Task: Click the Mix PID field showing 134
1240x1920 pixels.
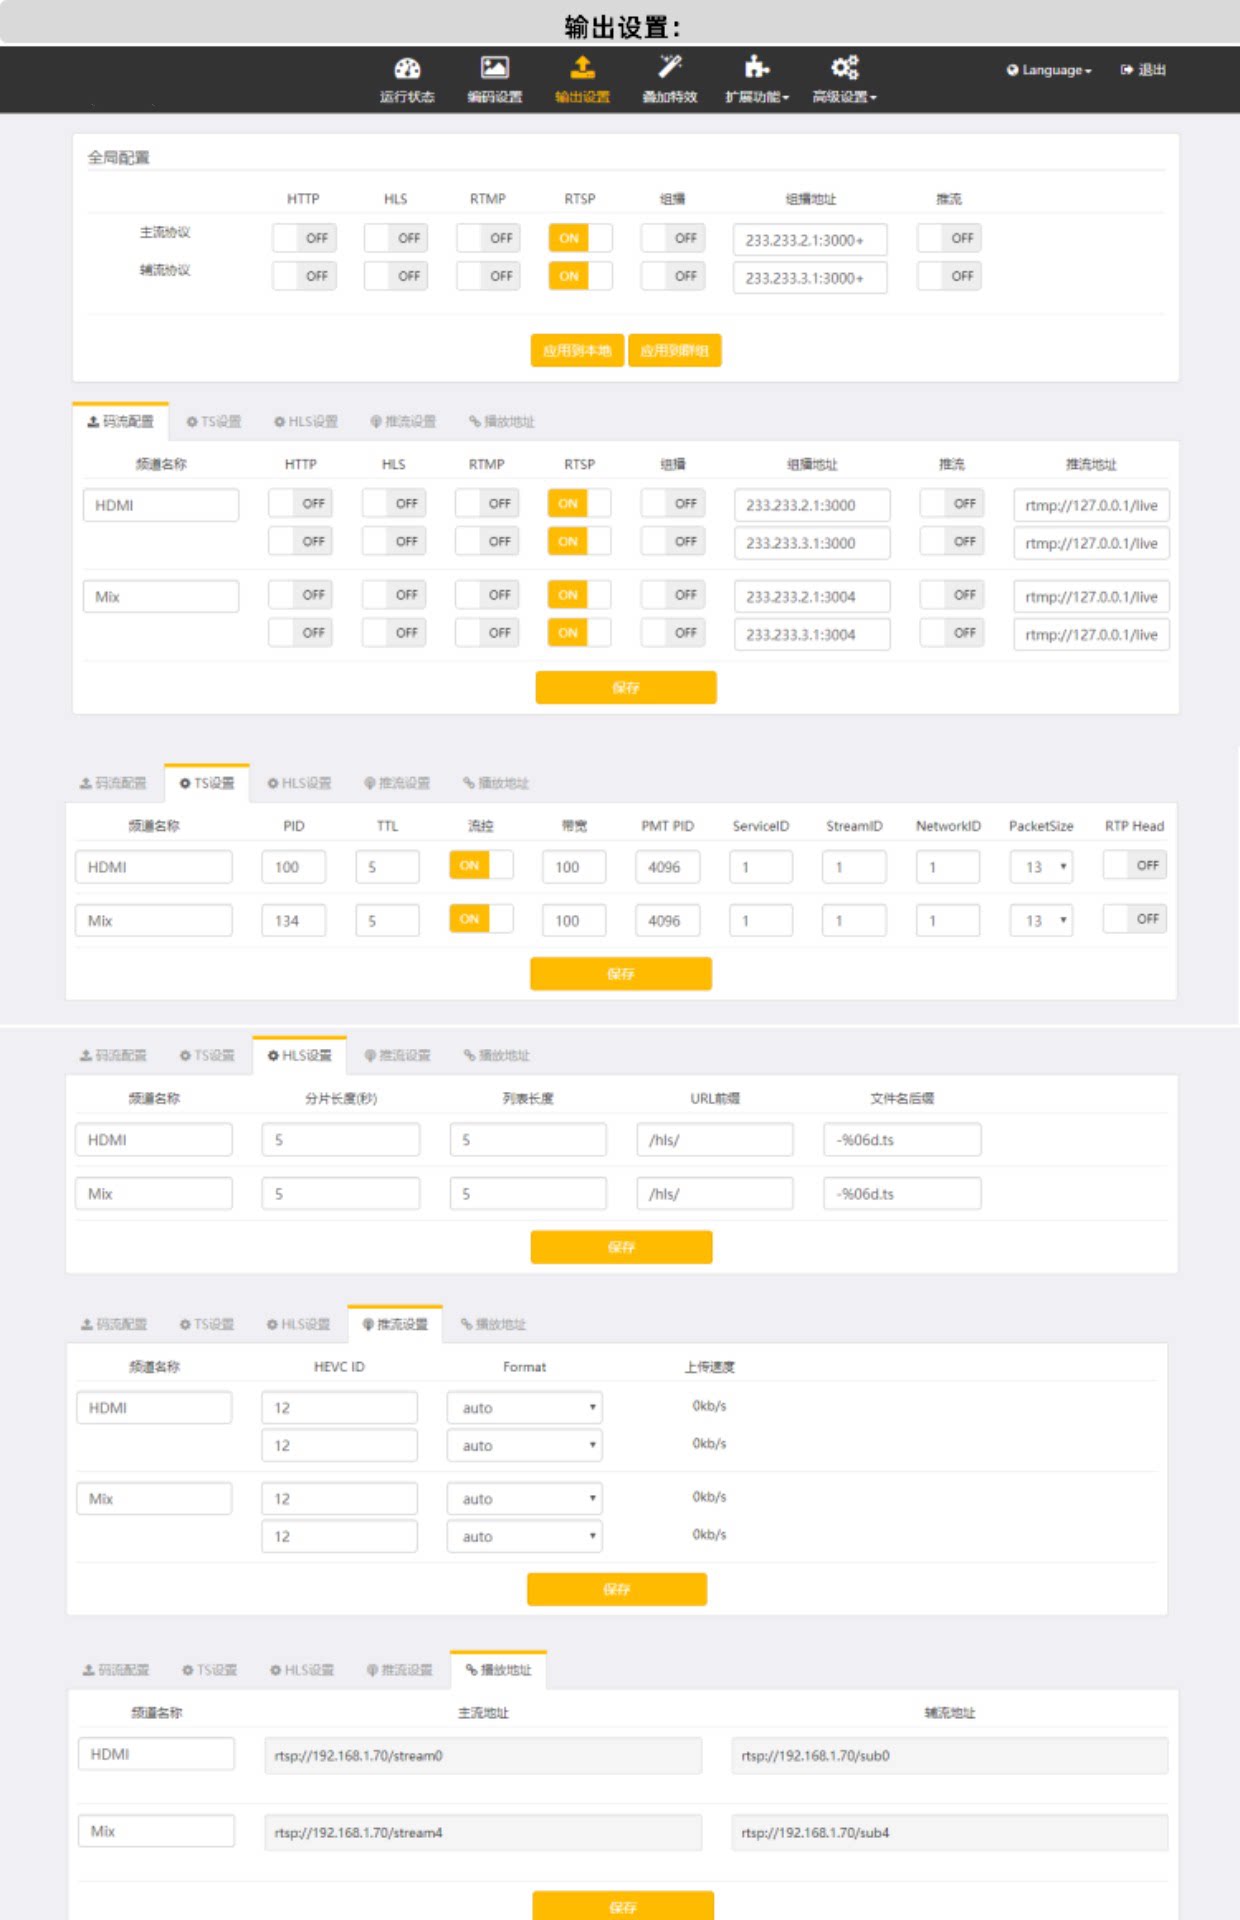Action: (294, 920)
